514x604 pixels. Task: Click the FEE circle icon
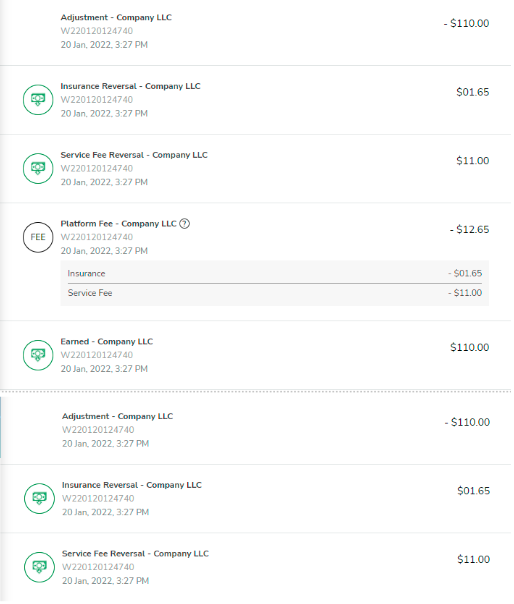coord(38,238)
